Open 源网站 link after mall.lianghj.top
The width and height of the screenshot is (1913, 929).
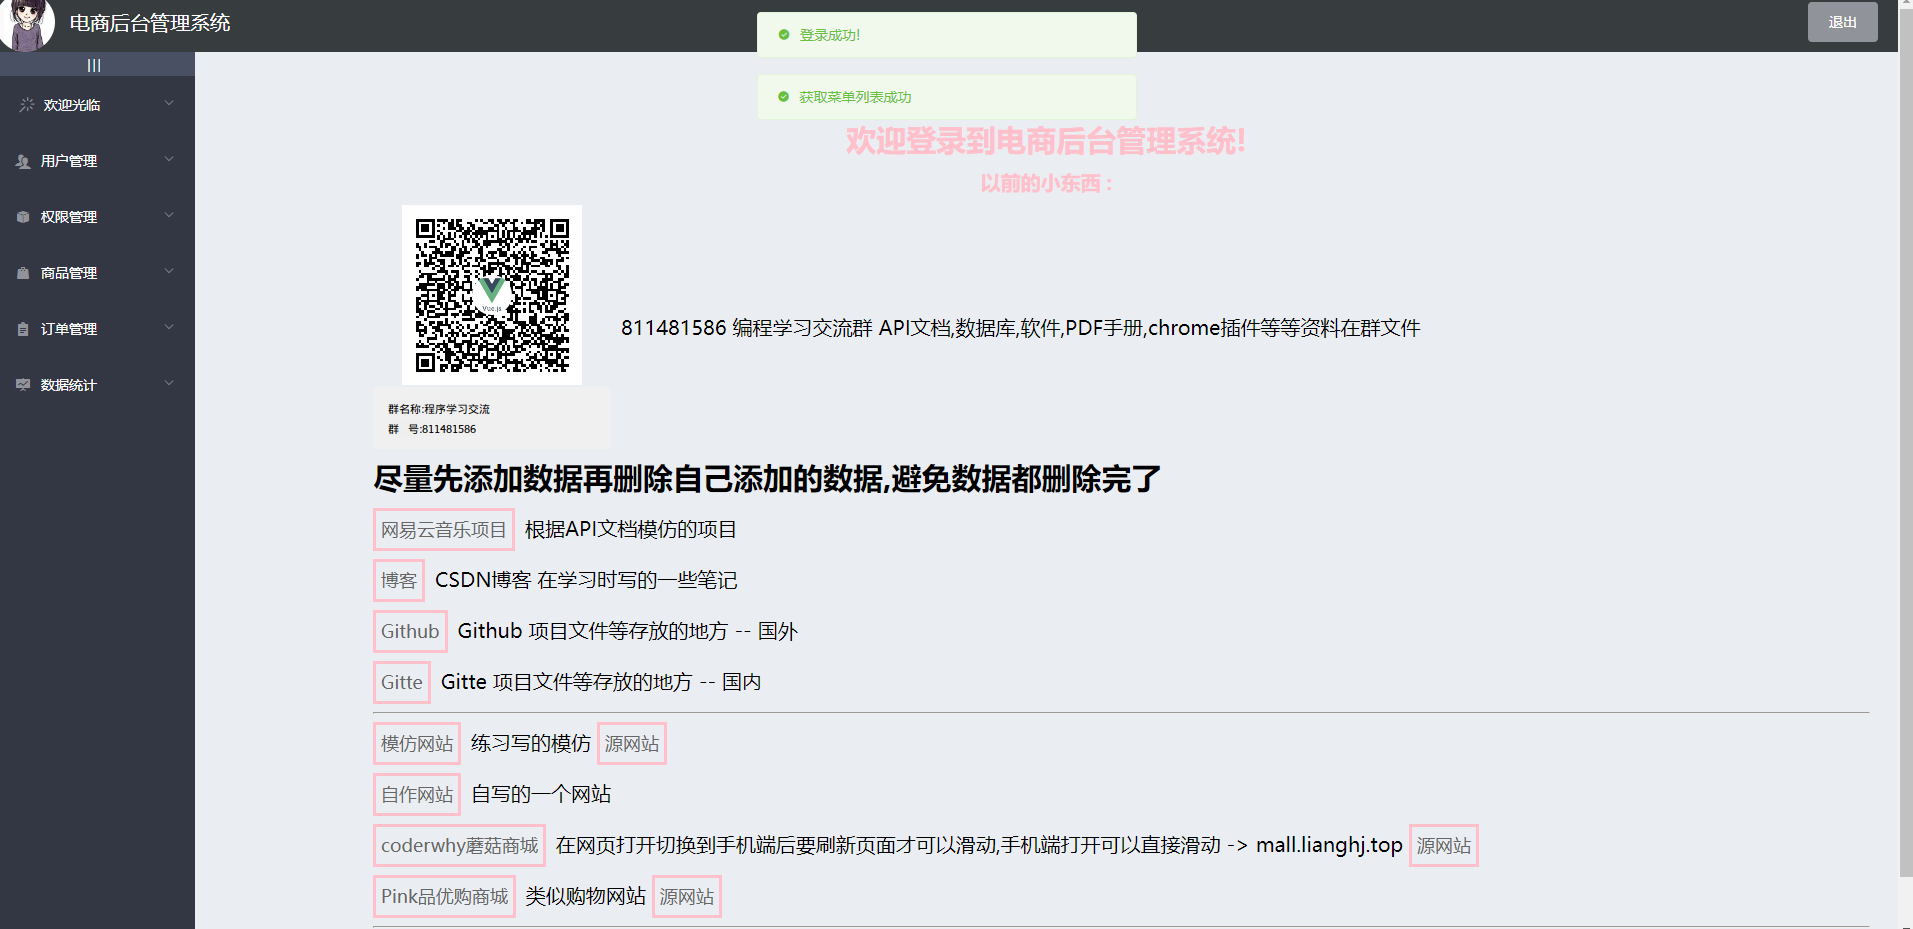(x=1444, y=846)
